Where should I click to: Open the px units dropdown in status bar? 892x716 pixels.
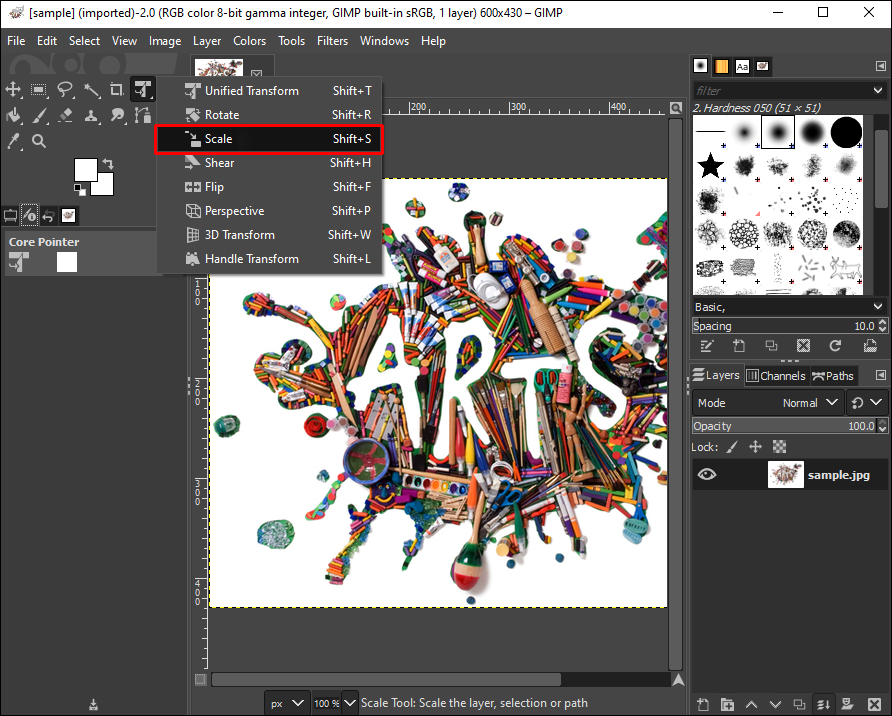coord(287,703)
